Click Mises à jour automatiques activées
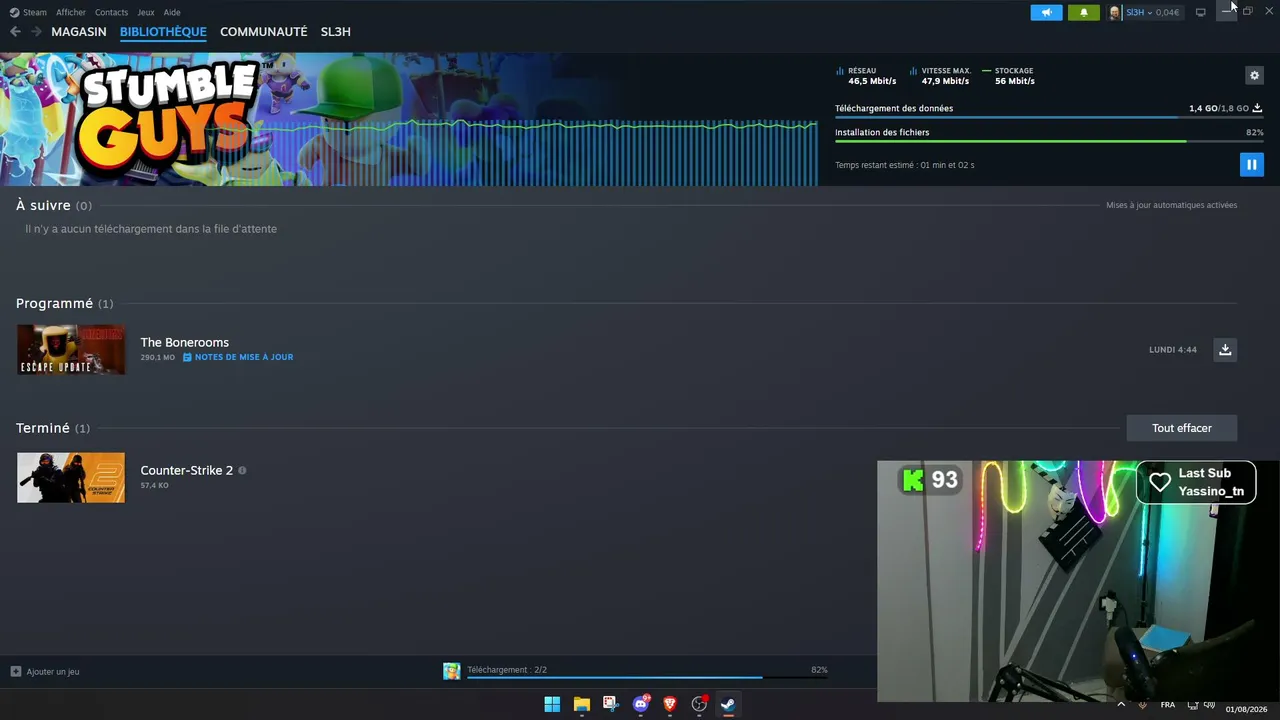Viewport: 1280px width, 720px height. [x=1171, y=205]
